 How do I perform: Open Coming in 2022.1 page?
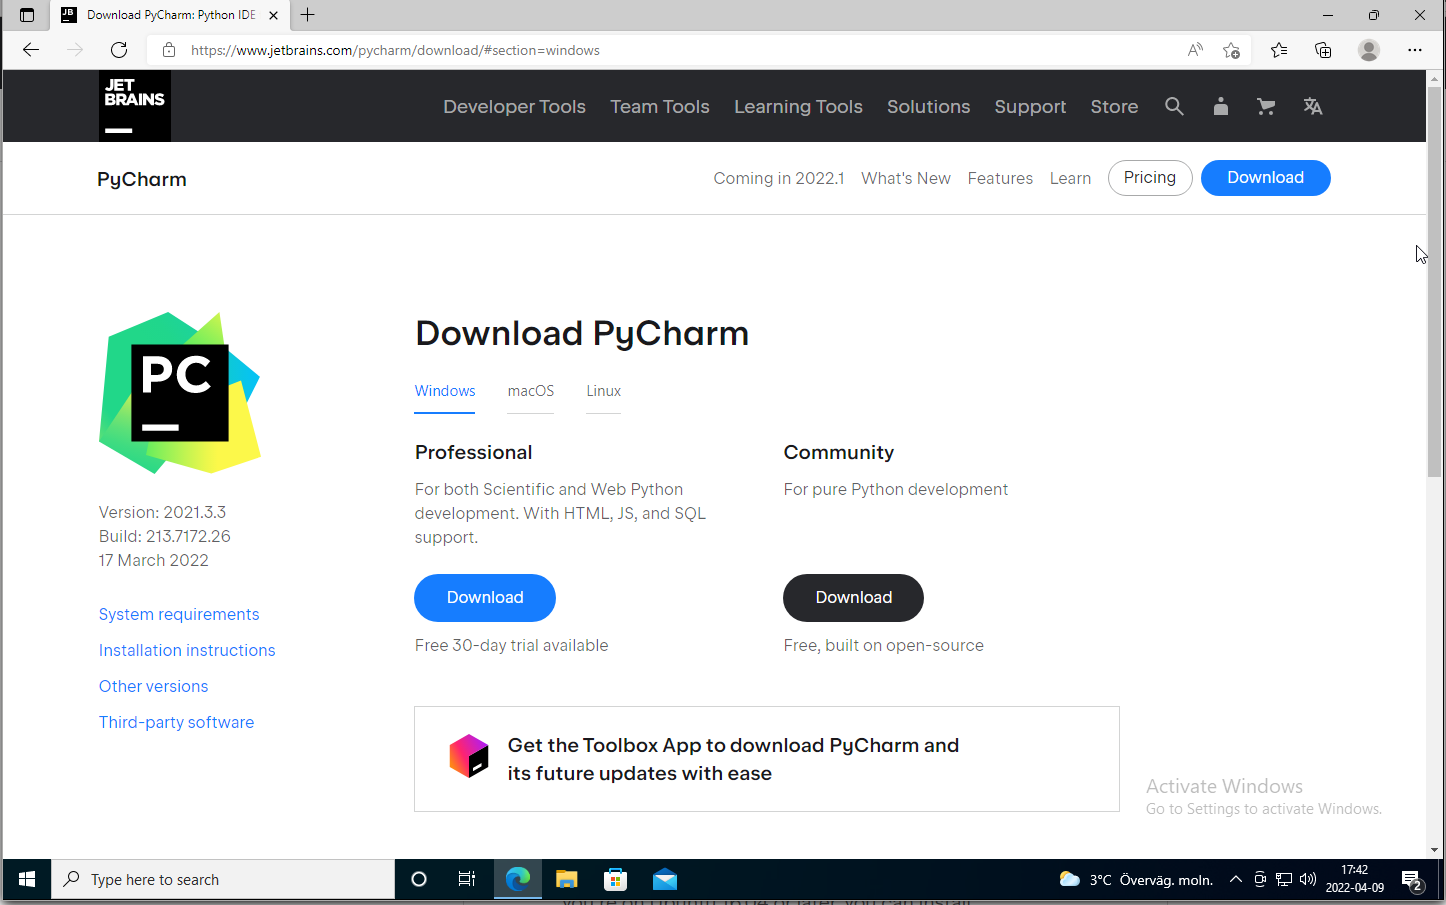(778, 178)
